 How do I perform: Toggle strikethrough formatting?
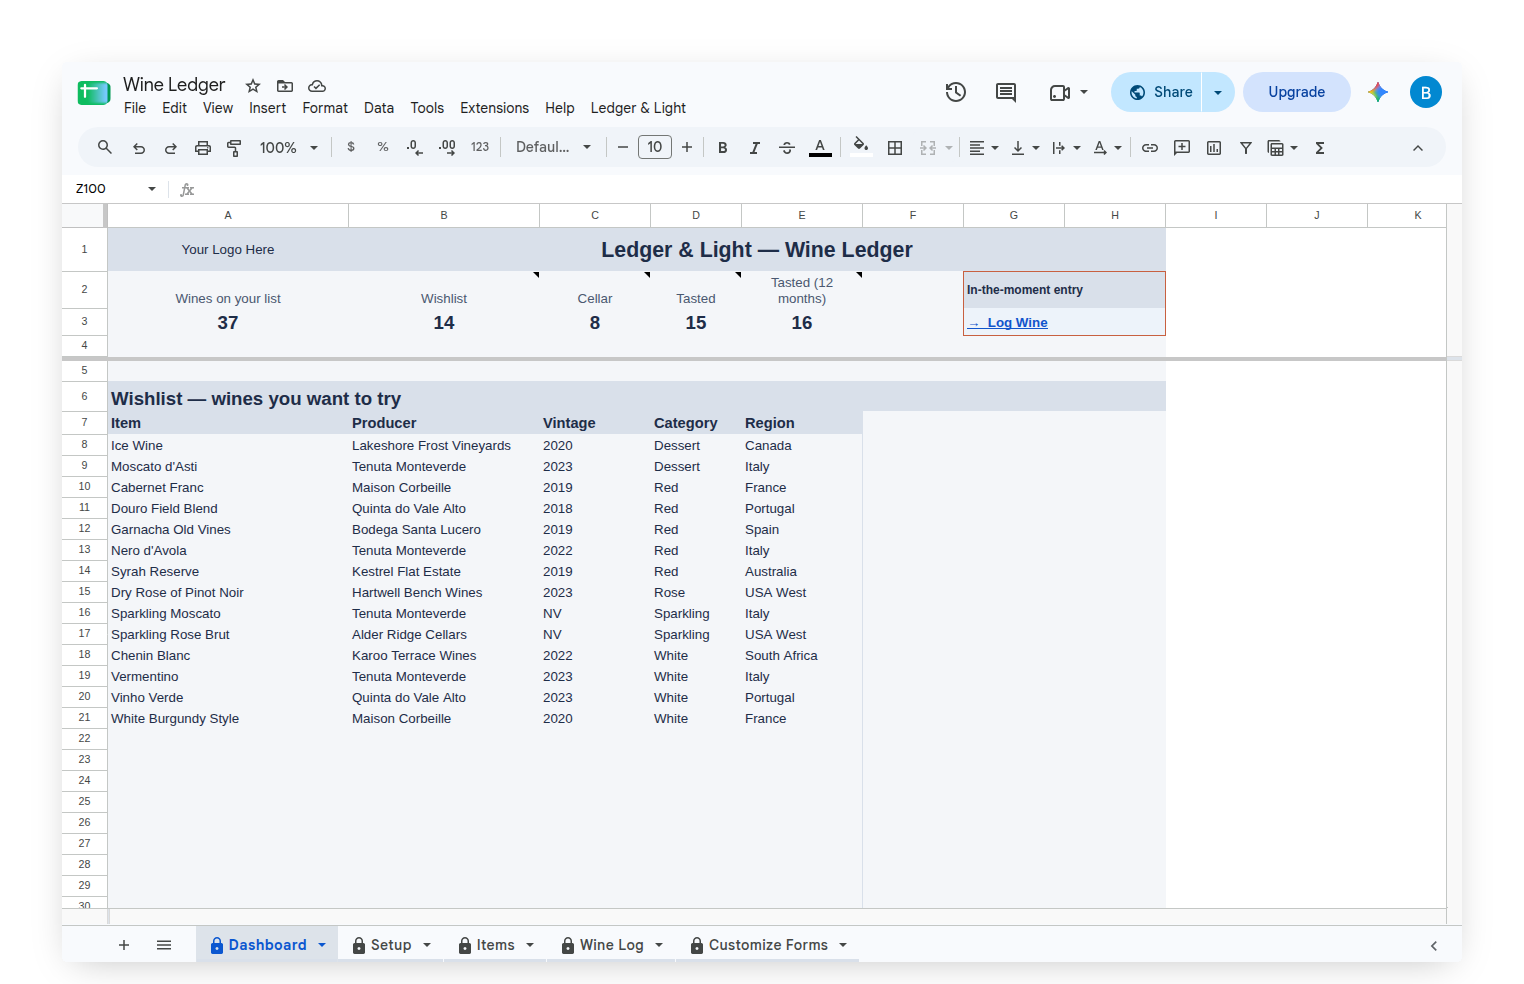(x=787, y=148)
